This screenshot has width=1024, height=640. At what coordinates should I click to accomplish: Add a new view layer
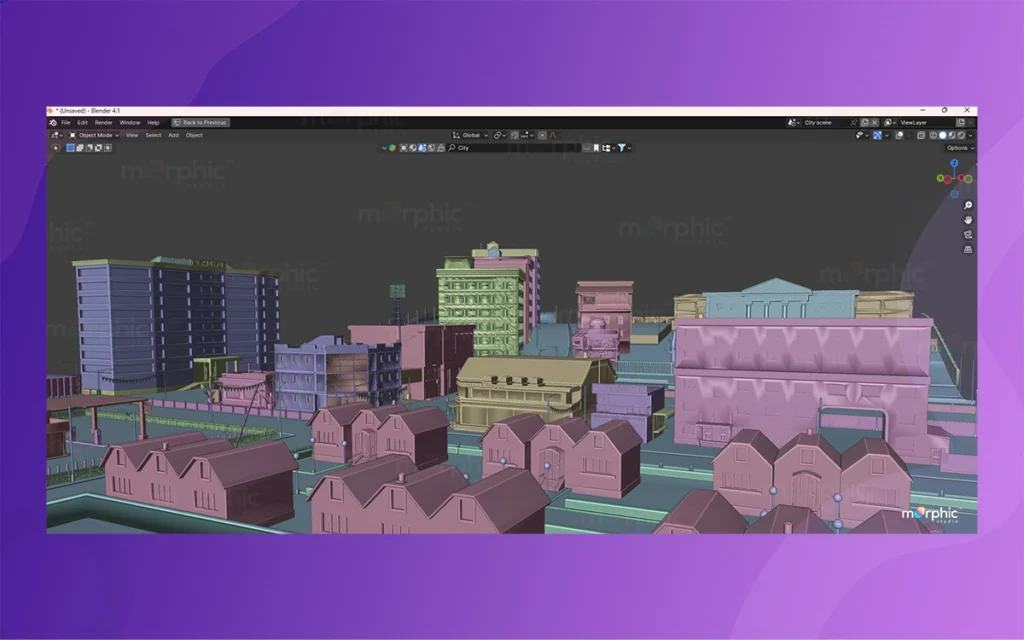(961, 123)
